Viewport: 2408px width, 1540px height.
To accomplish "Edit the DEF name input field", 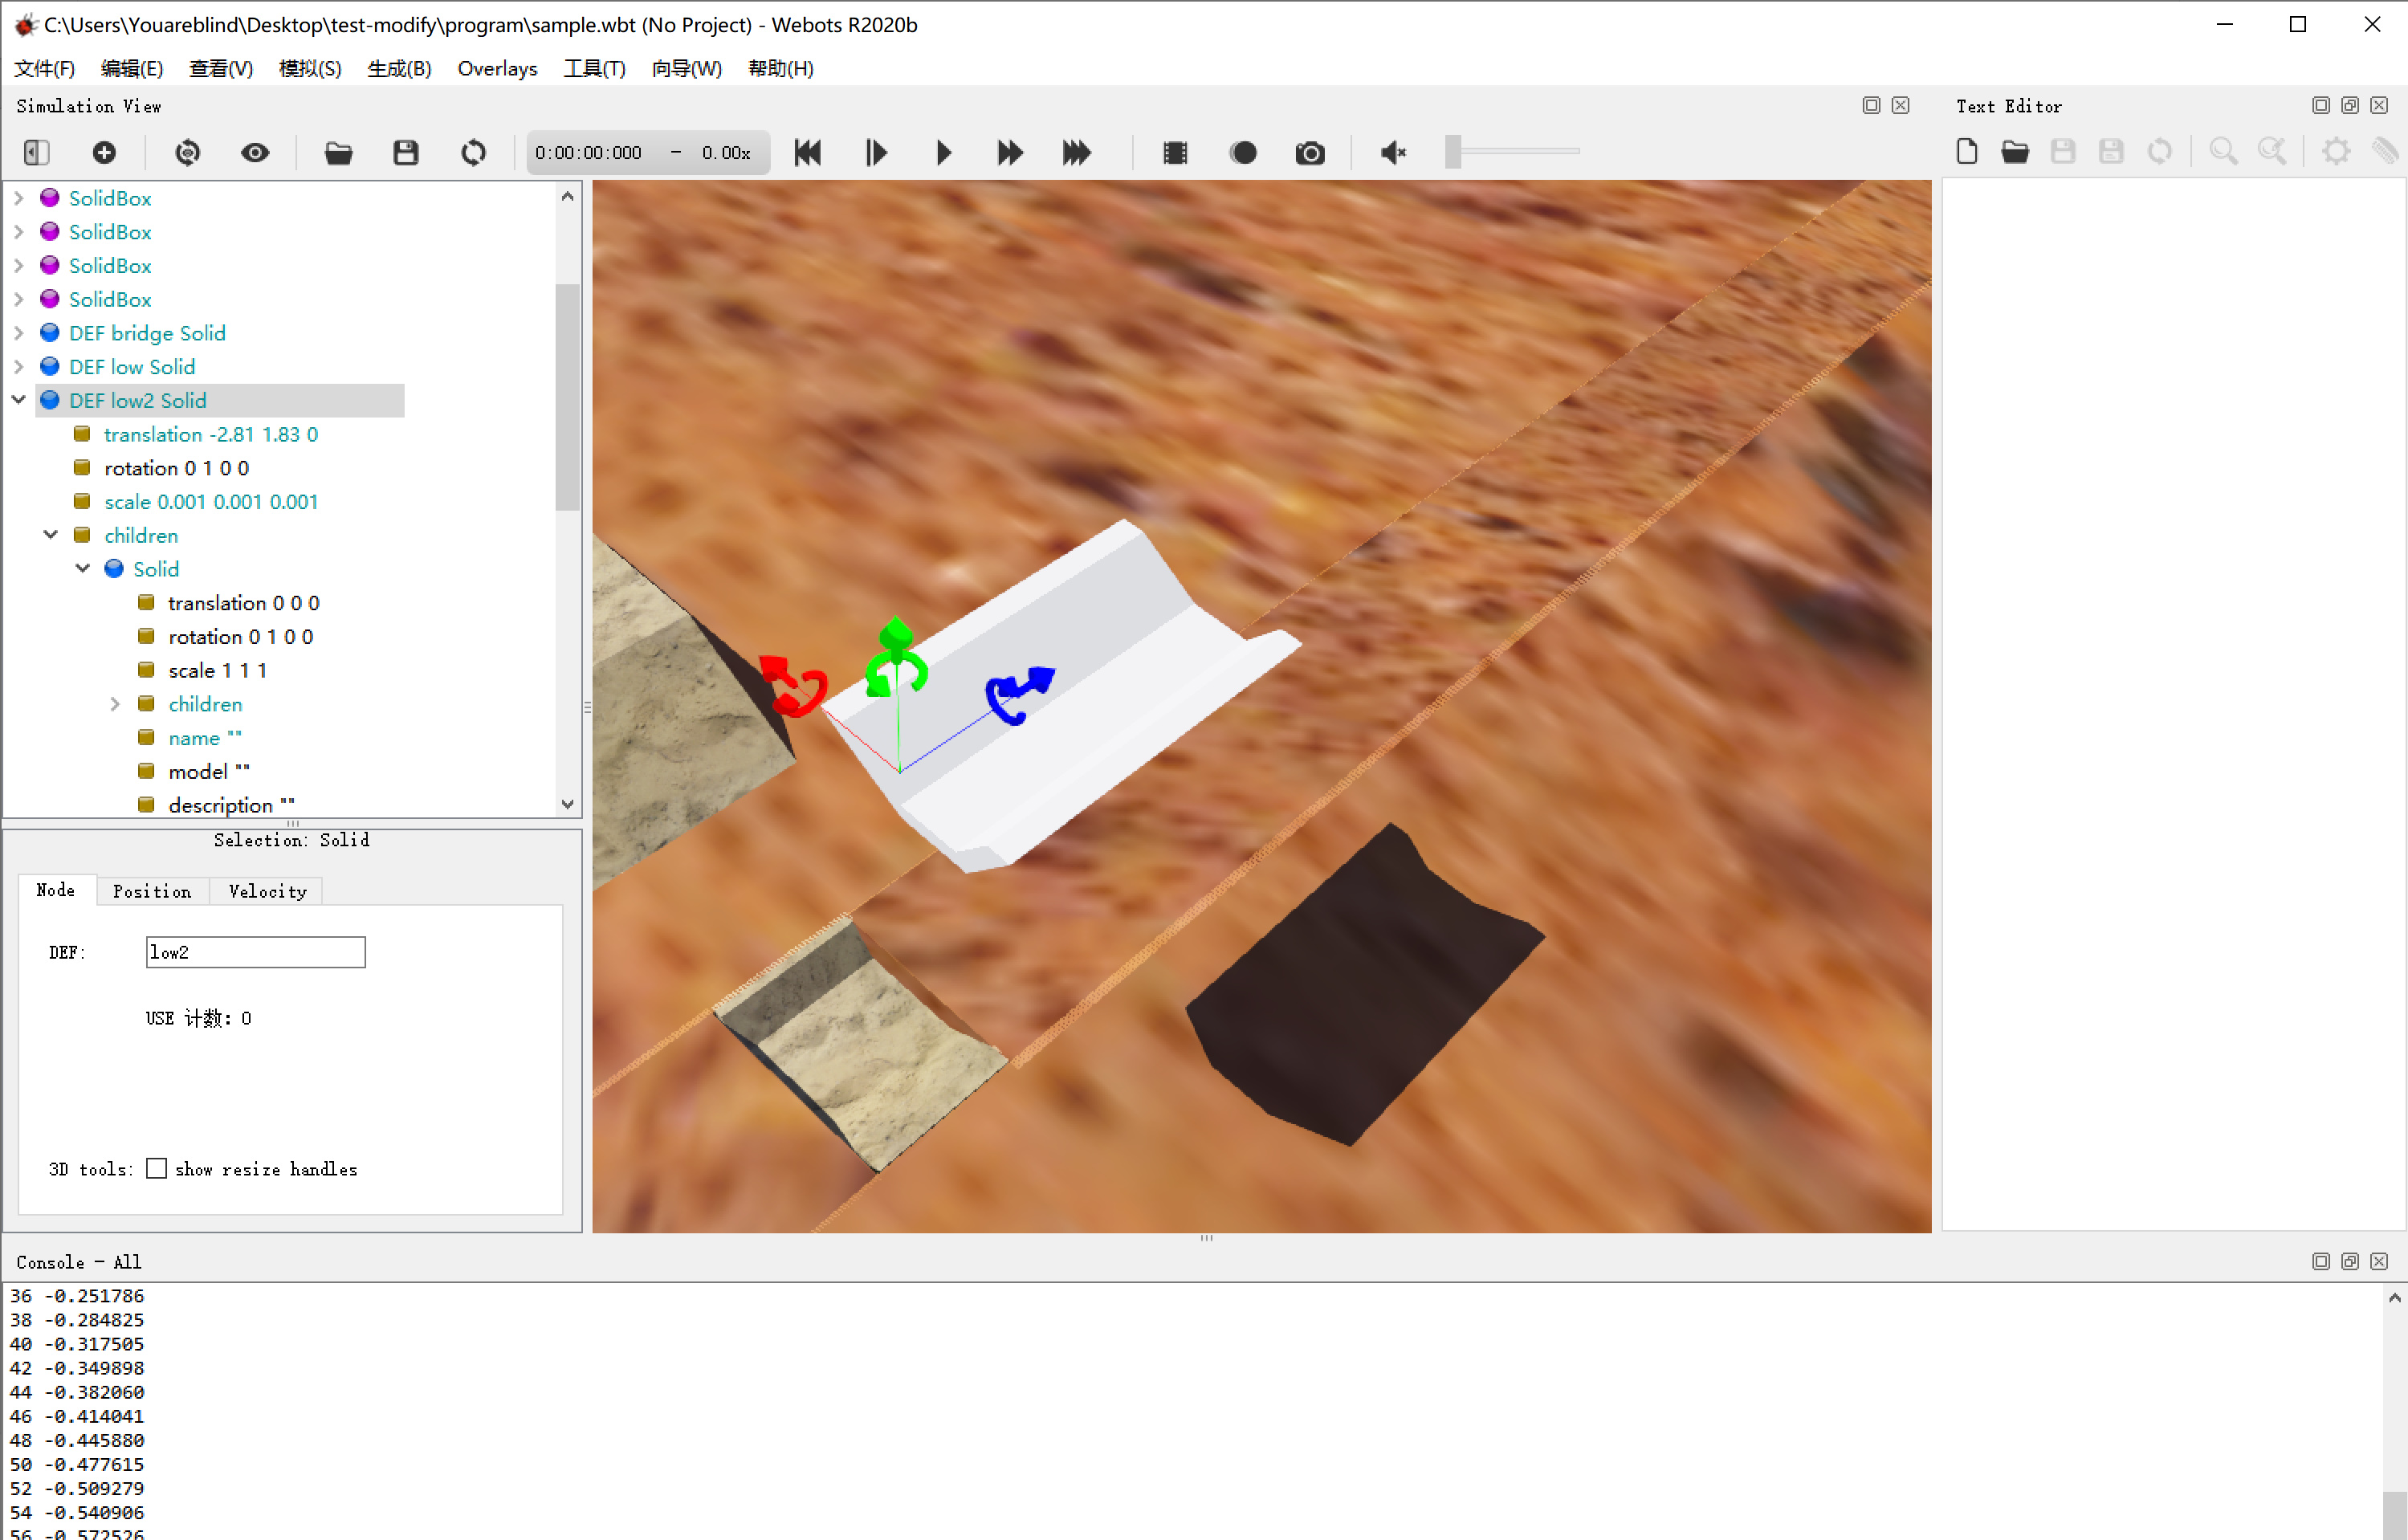I will click(x=255, y=952).
